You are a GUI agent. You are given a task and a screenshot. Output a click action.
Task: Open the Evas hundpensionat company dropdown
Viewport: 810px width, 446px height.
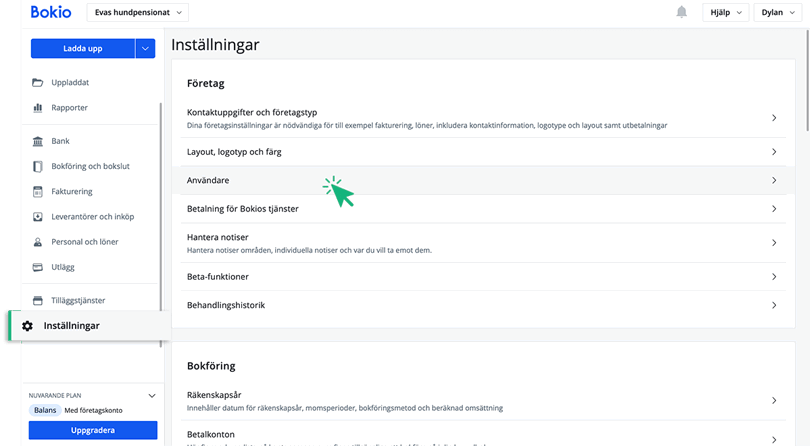pos(137,12)
